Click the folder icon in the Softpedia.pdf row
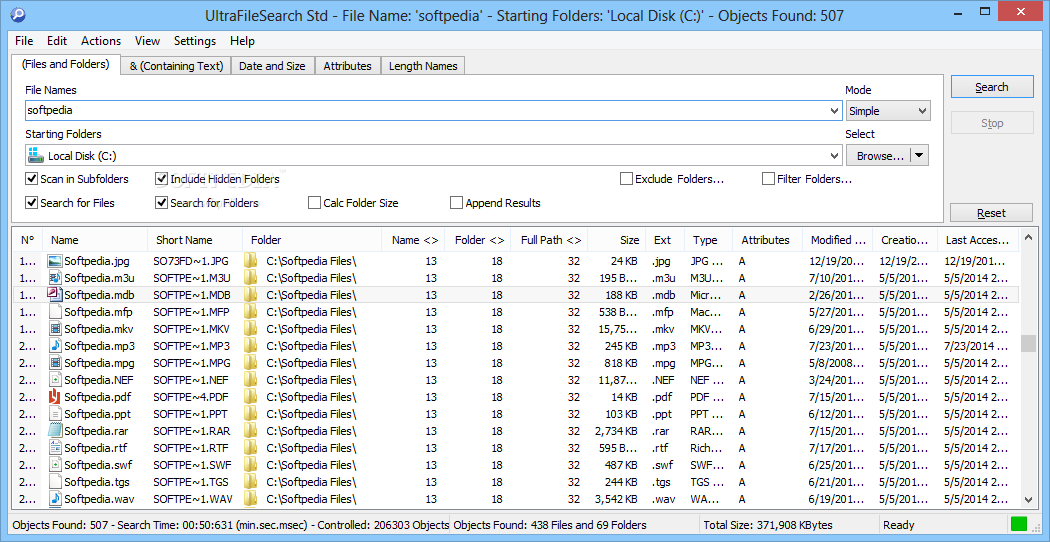The image size is (1050, 542). click(251, 397)
